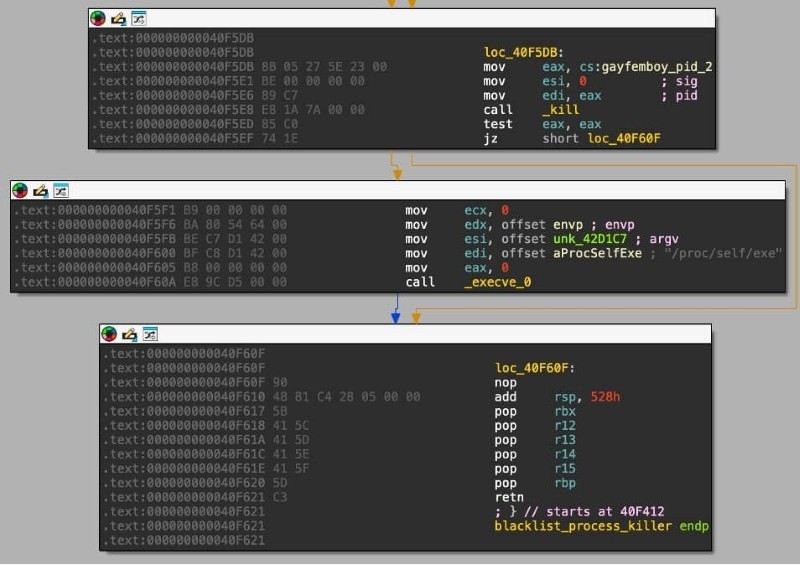Click edit icon on loc_40F60F block
Screen dimensions: 800x565
click(130, 334)
